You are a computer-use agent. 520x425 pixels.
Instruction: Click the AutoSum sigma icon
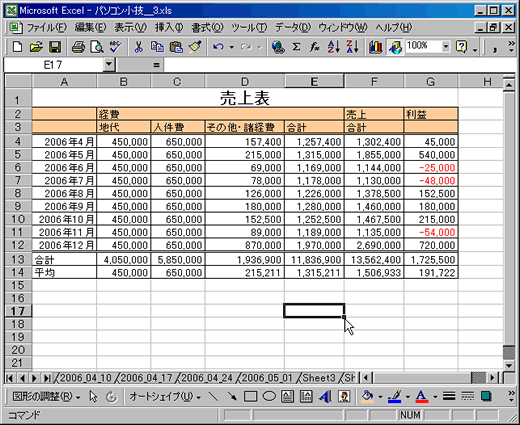point(296,47)
